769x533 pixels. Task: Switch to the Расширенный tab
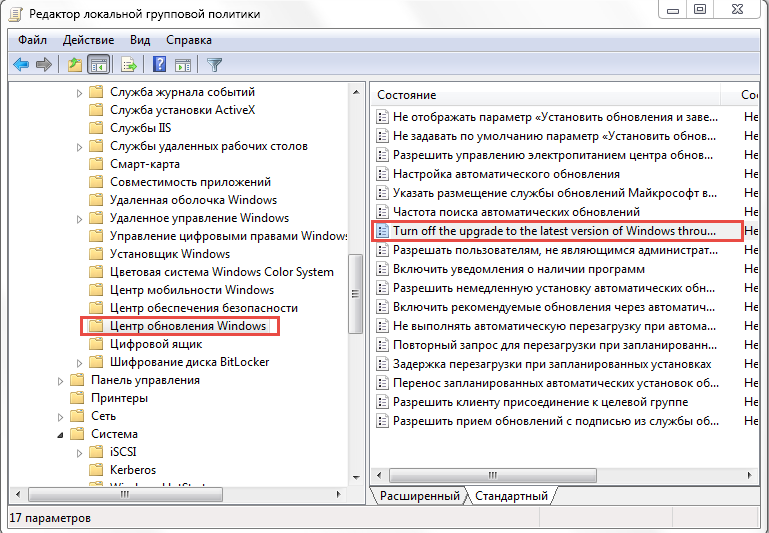point(420,496)
